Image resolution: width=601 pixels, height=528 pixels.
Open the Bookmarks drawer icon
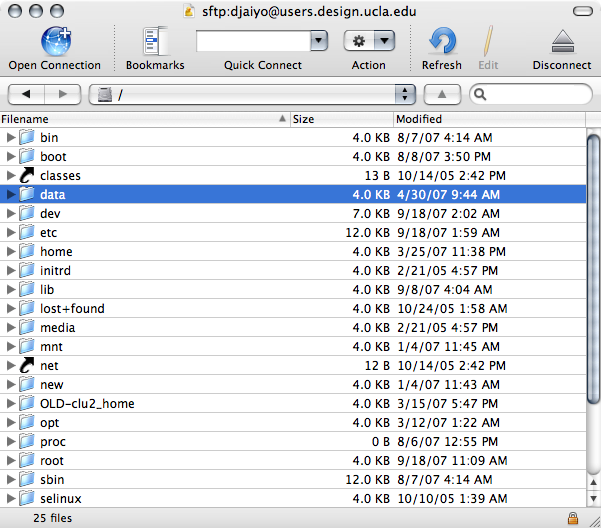pos(155,41)
